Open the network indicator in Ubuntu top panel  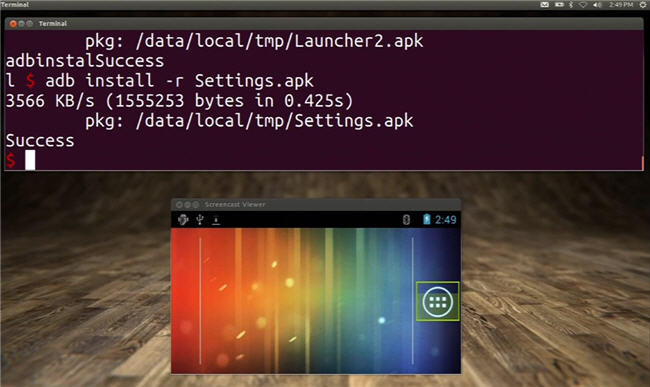coord(583,5)
